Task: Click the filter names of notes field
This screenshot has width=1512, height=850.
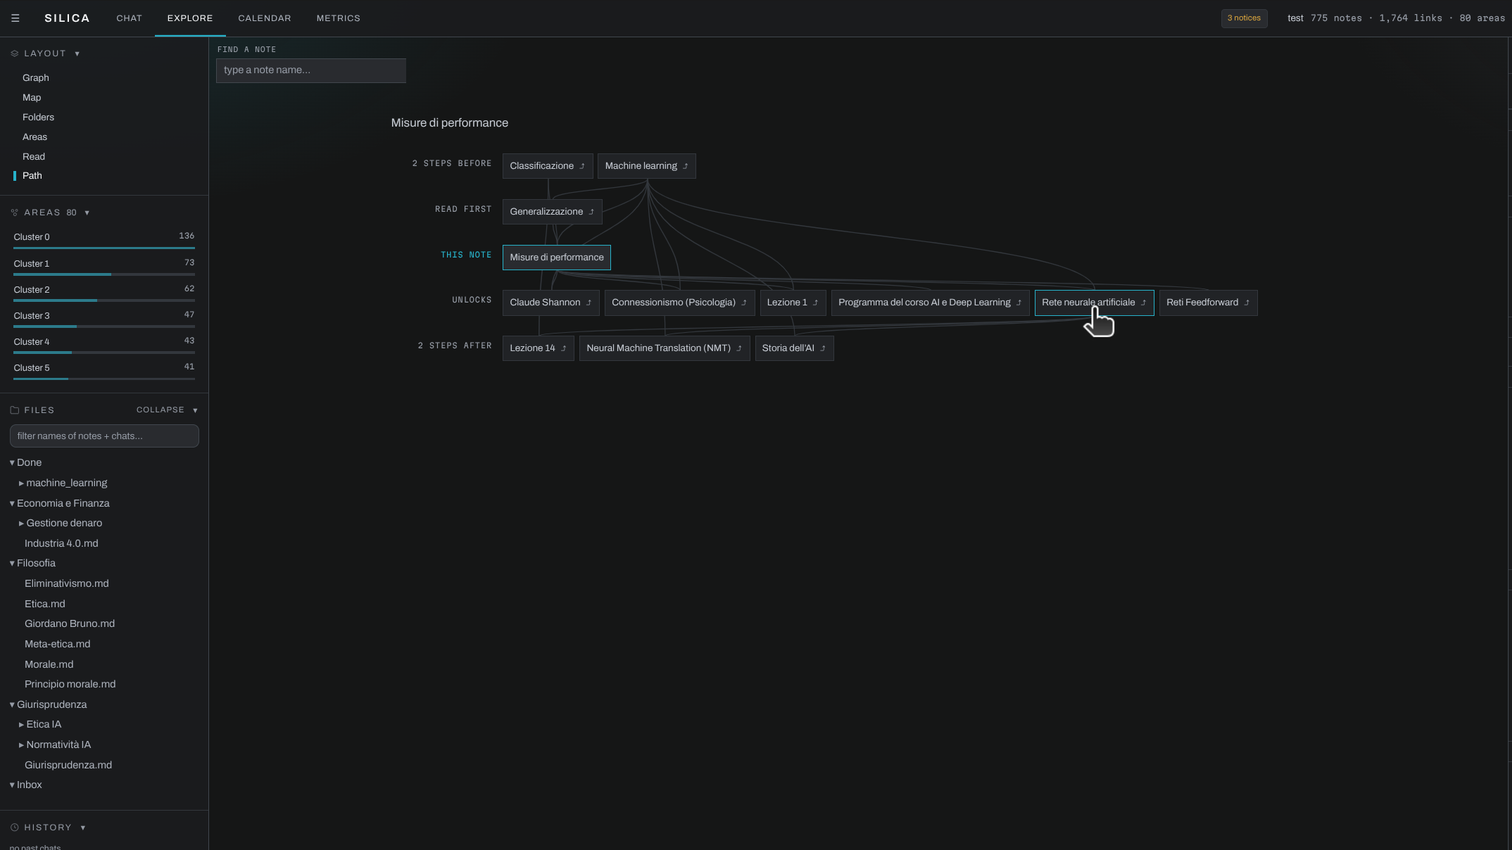Action: [104, 436]
